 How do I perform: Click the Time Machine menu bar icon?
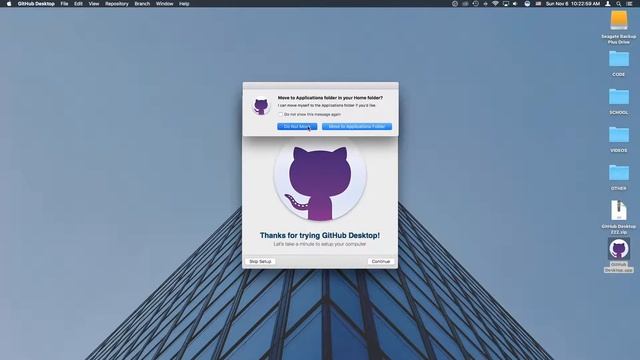click(x=476, y=4)
